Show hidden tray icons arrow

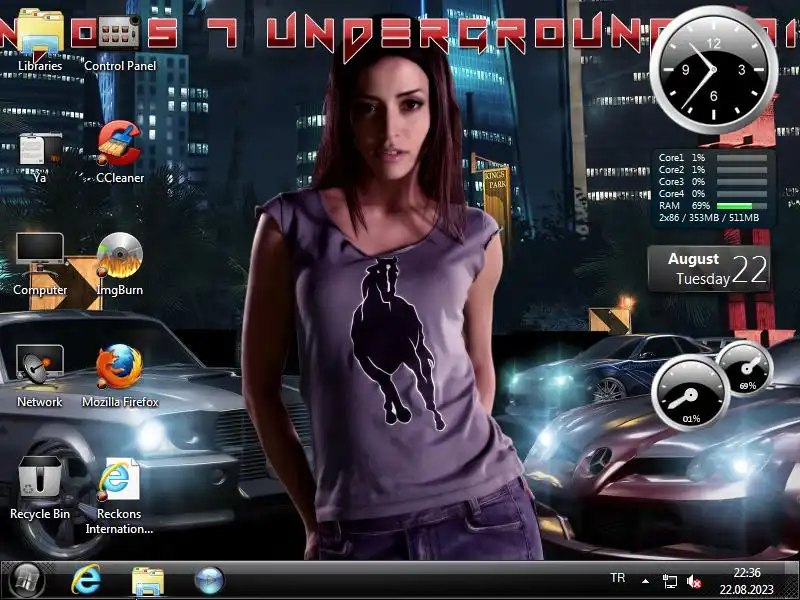coord(645,581)
